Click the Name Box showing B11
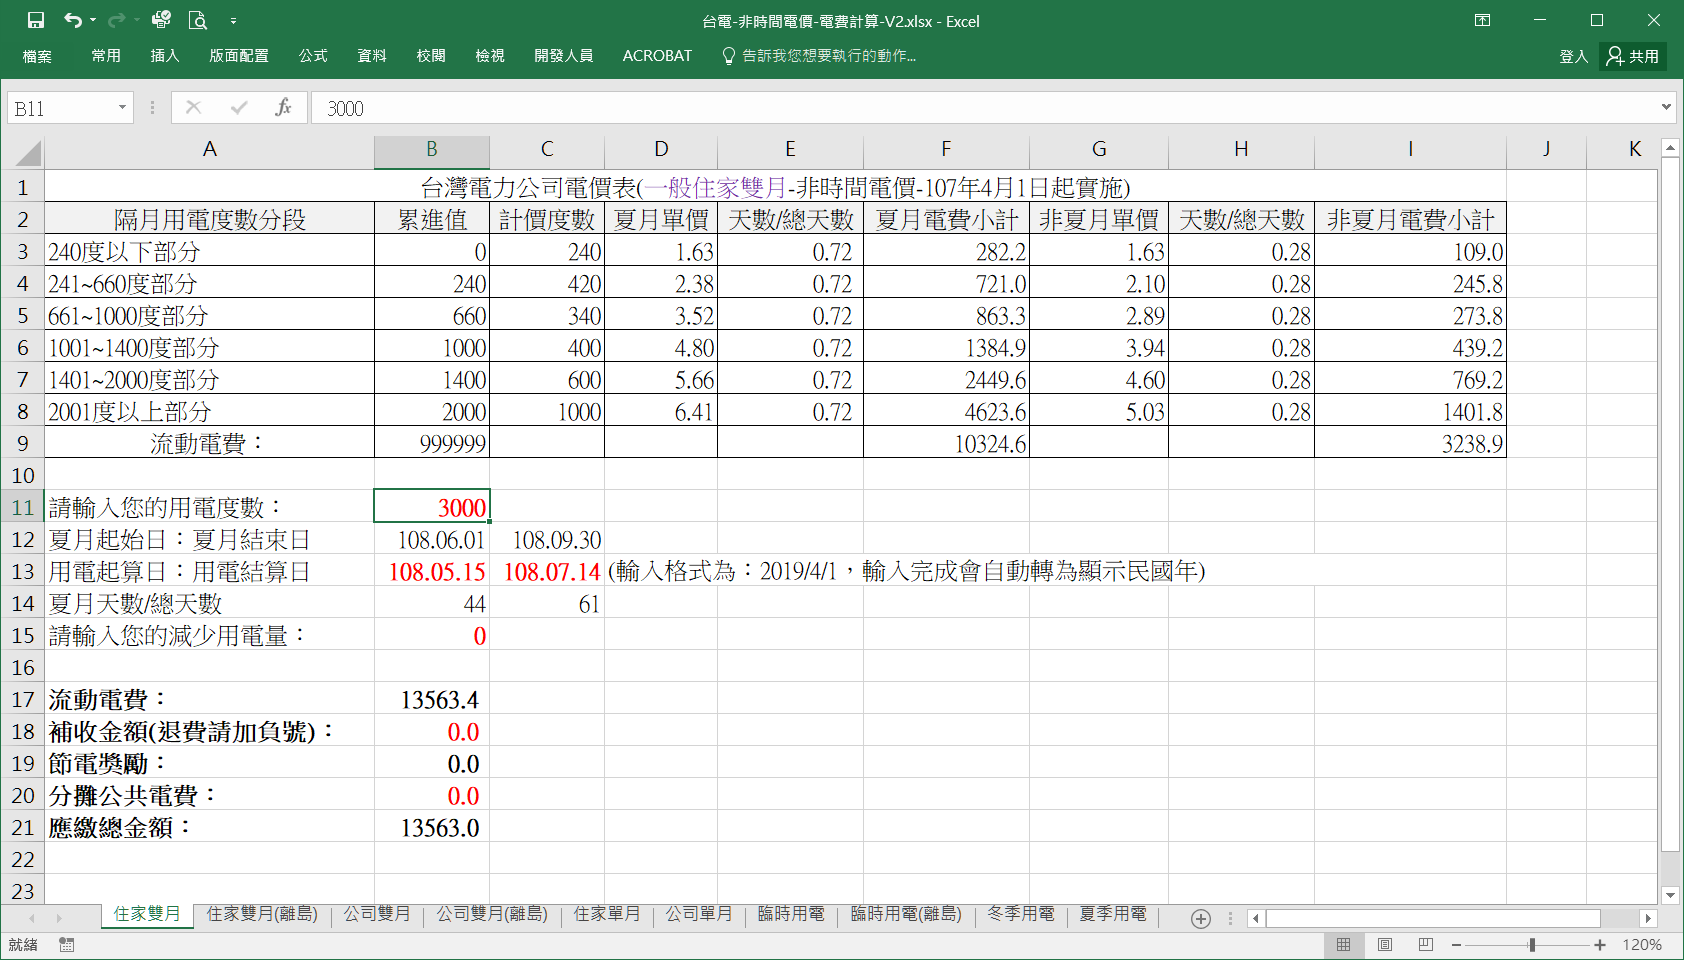Screen dimensions: 1684x960 click(60, 108)
